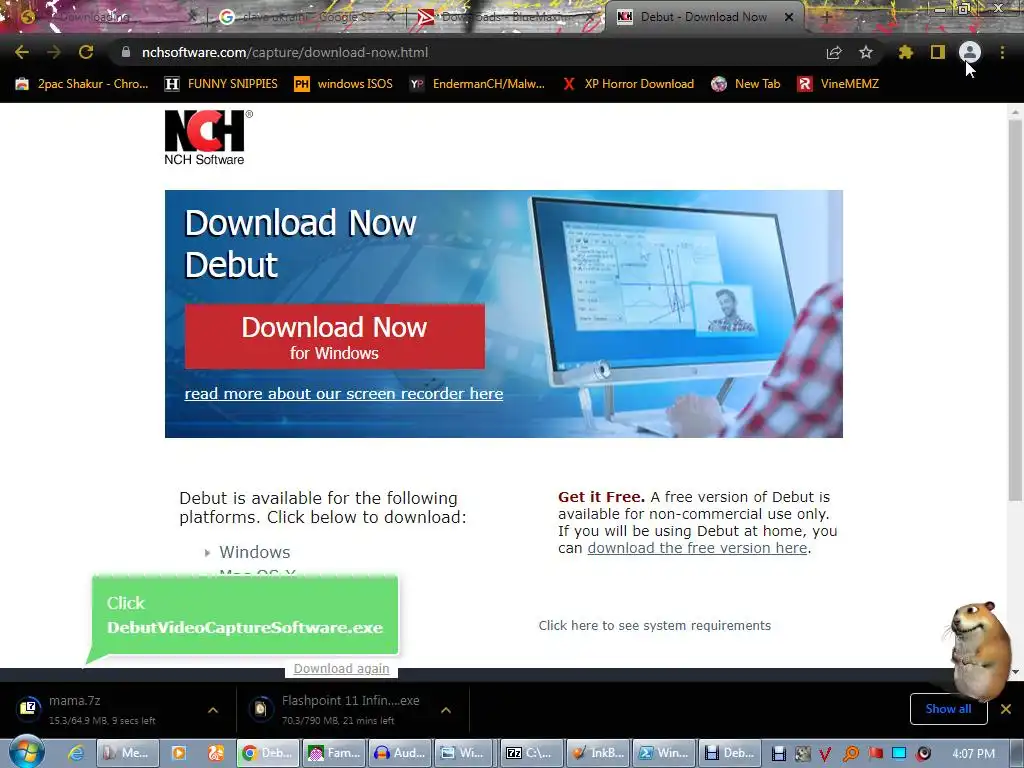
Task: Click here to see system requirements
Action: click(654, 626)
